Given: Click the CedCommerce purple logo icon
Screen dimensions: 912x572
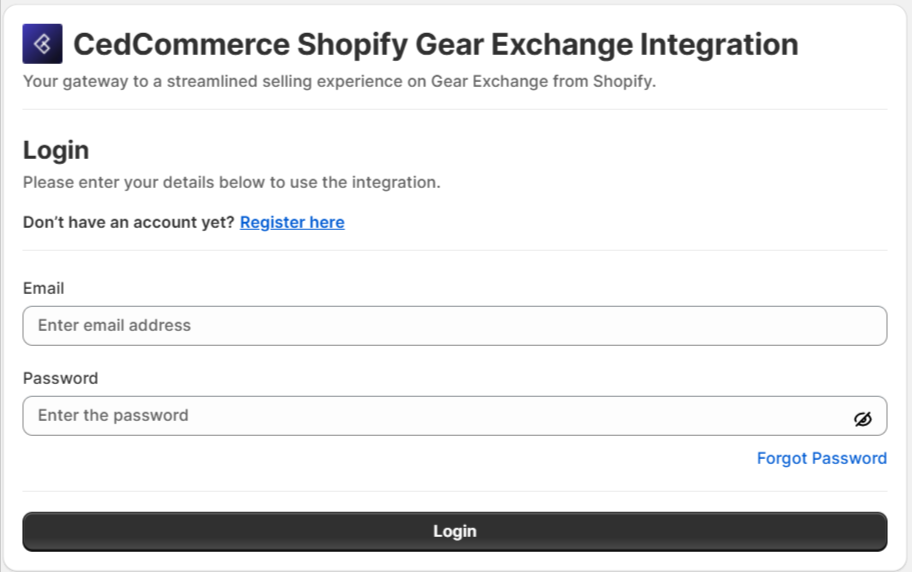Looking at the screenshot, I should 42,44.
